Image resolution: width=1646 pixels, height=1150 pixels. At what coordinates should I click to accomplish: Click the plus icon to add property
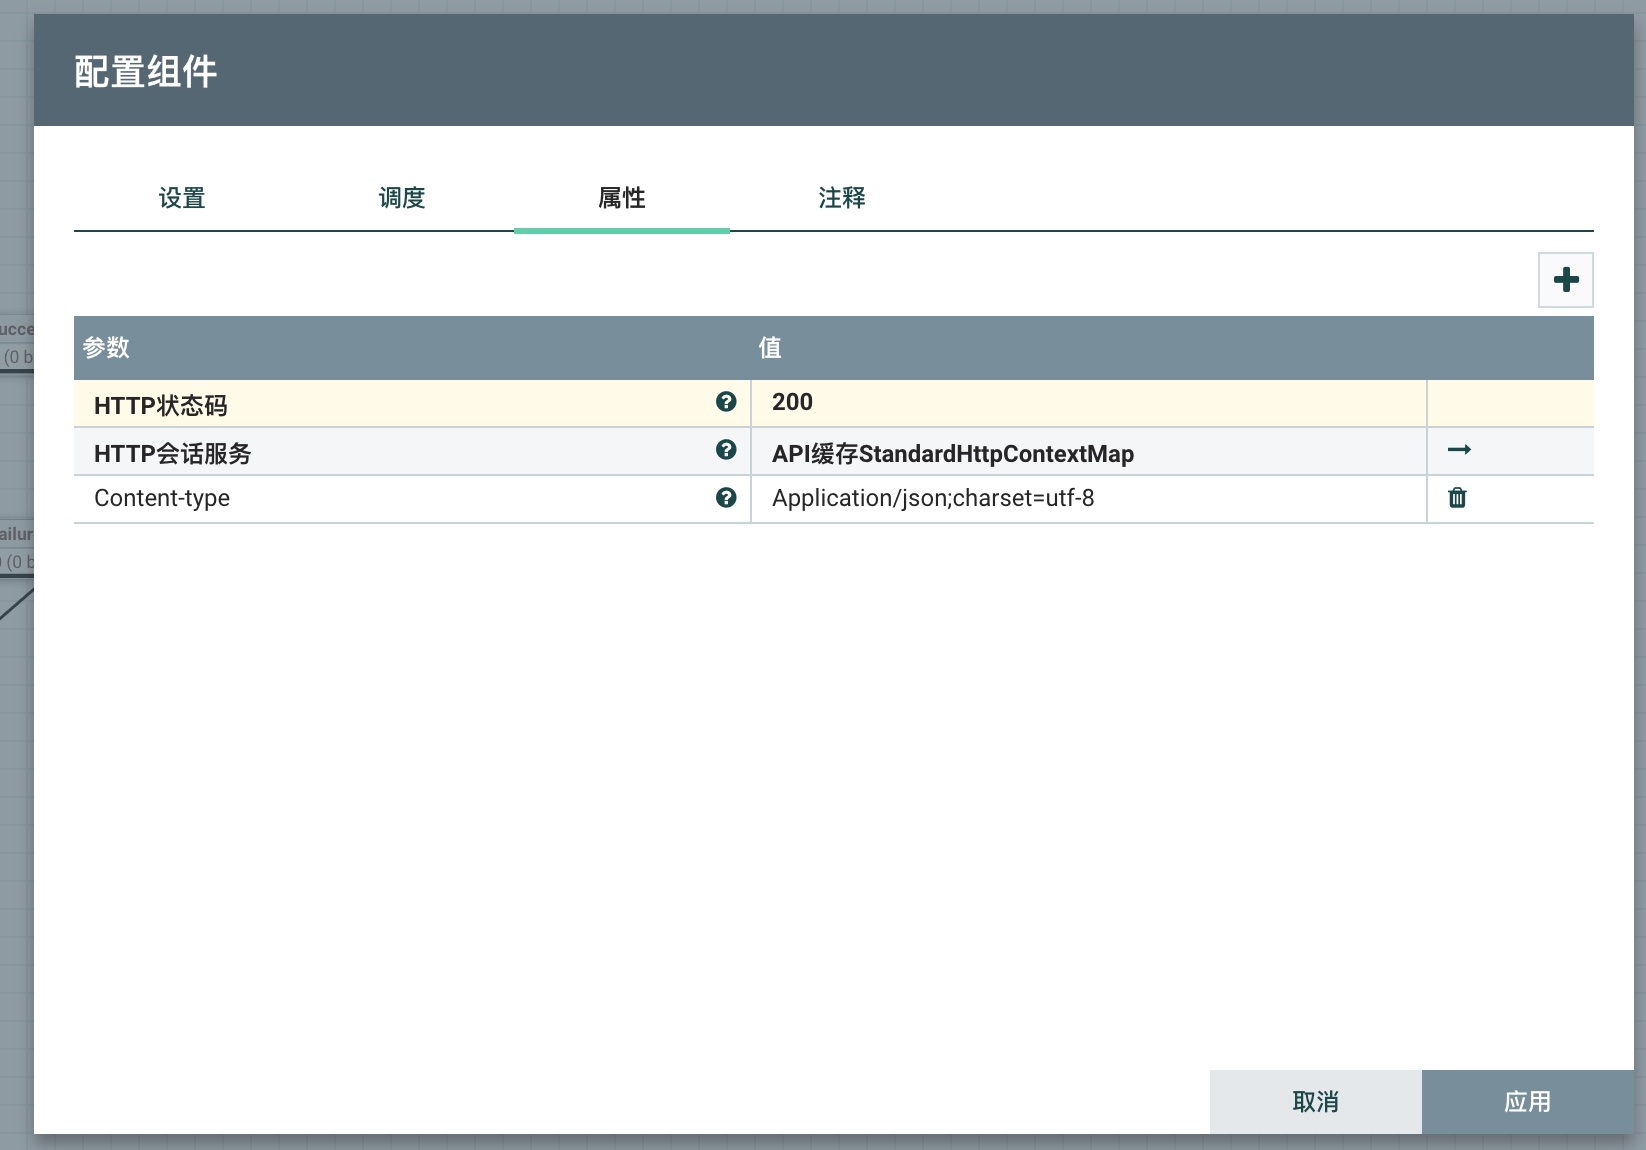tap(1565, 280)
